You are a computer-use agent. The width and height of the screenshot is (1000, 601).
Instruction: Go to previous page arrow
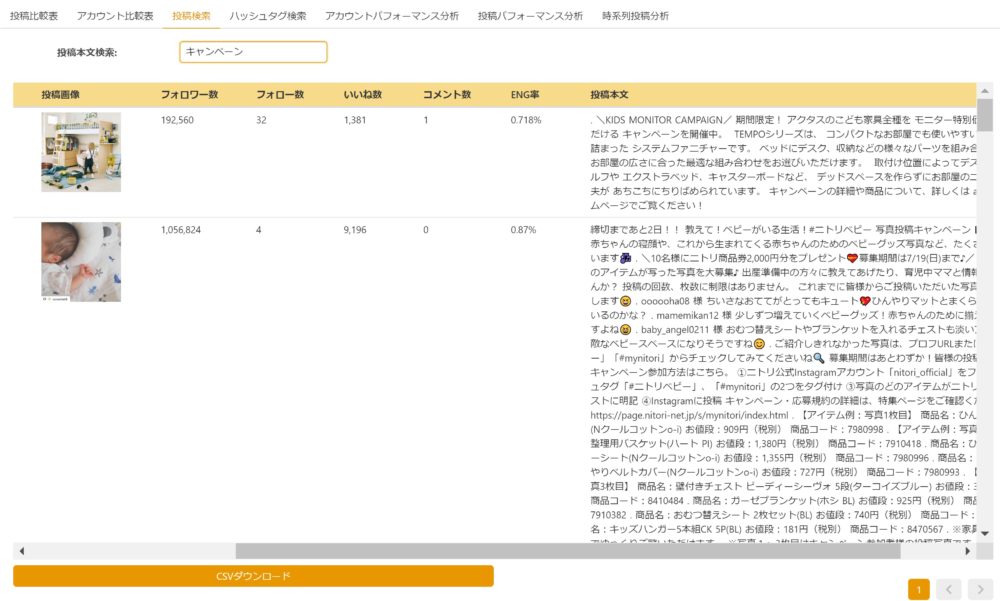[949, 590]
